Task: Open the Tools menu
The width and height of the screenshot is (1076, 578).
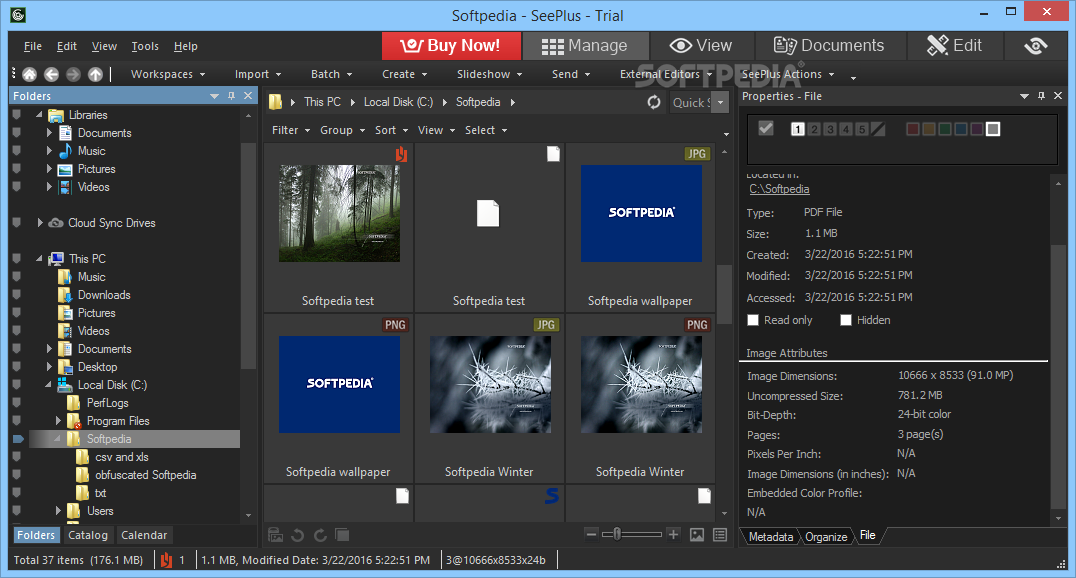Action: pyautogui.click(x=145, y=46)
